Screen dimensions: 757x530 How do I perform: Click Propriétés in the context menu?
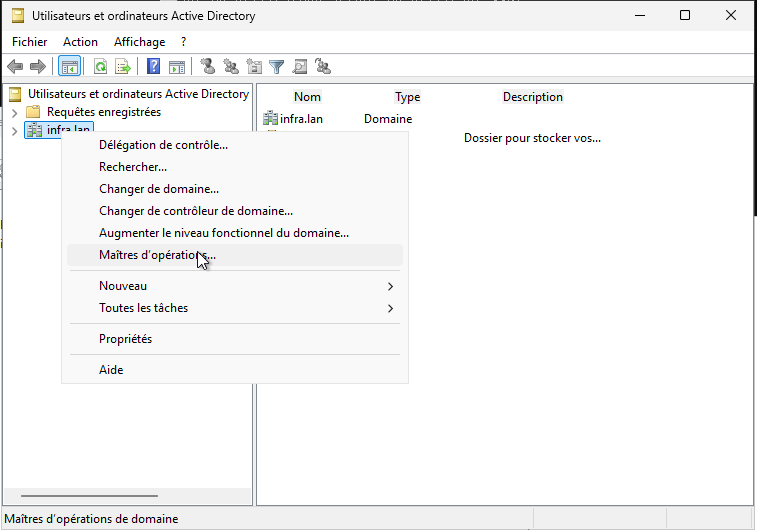[125, 339]
